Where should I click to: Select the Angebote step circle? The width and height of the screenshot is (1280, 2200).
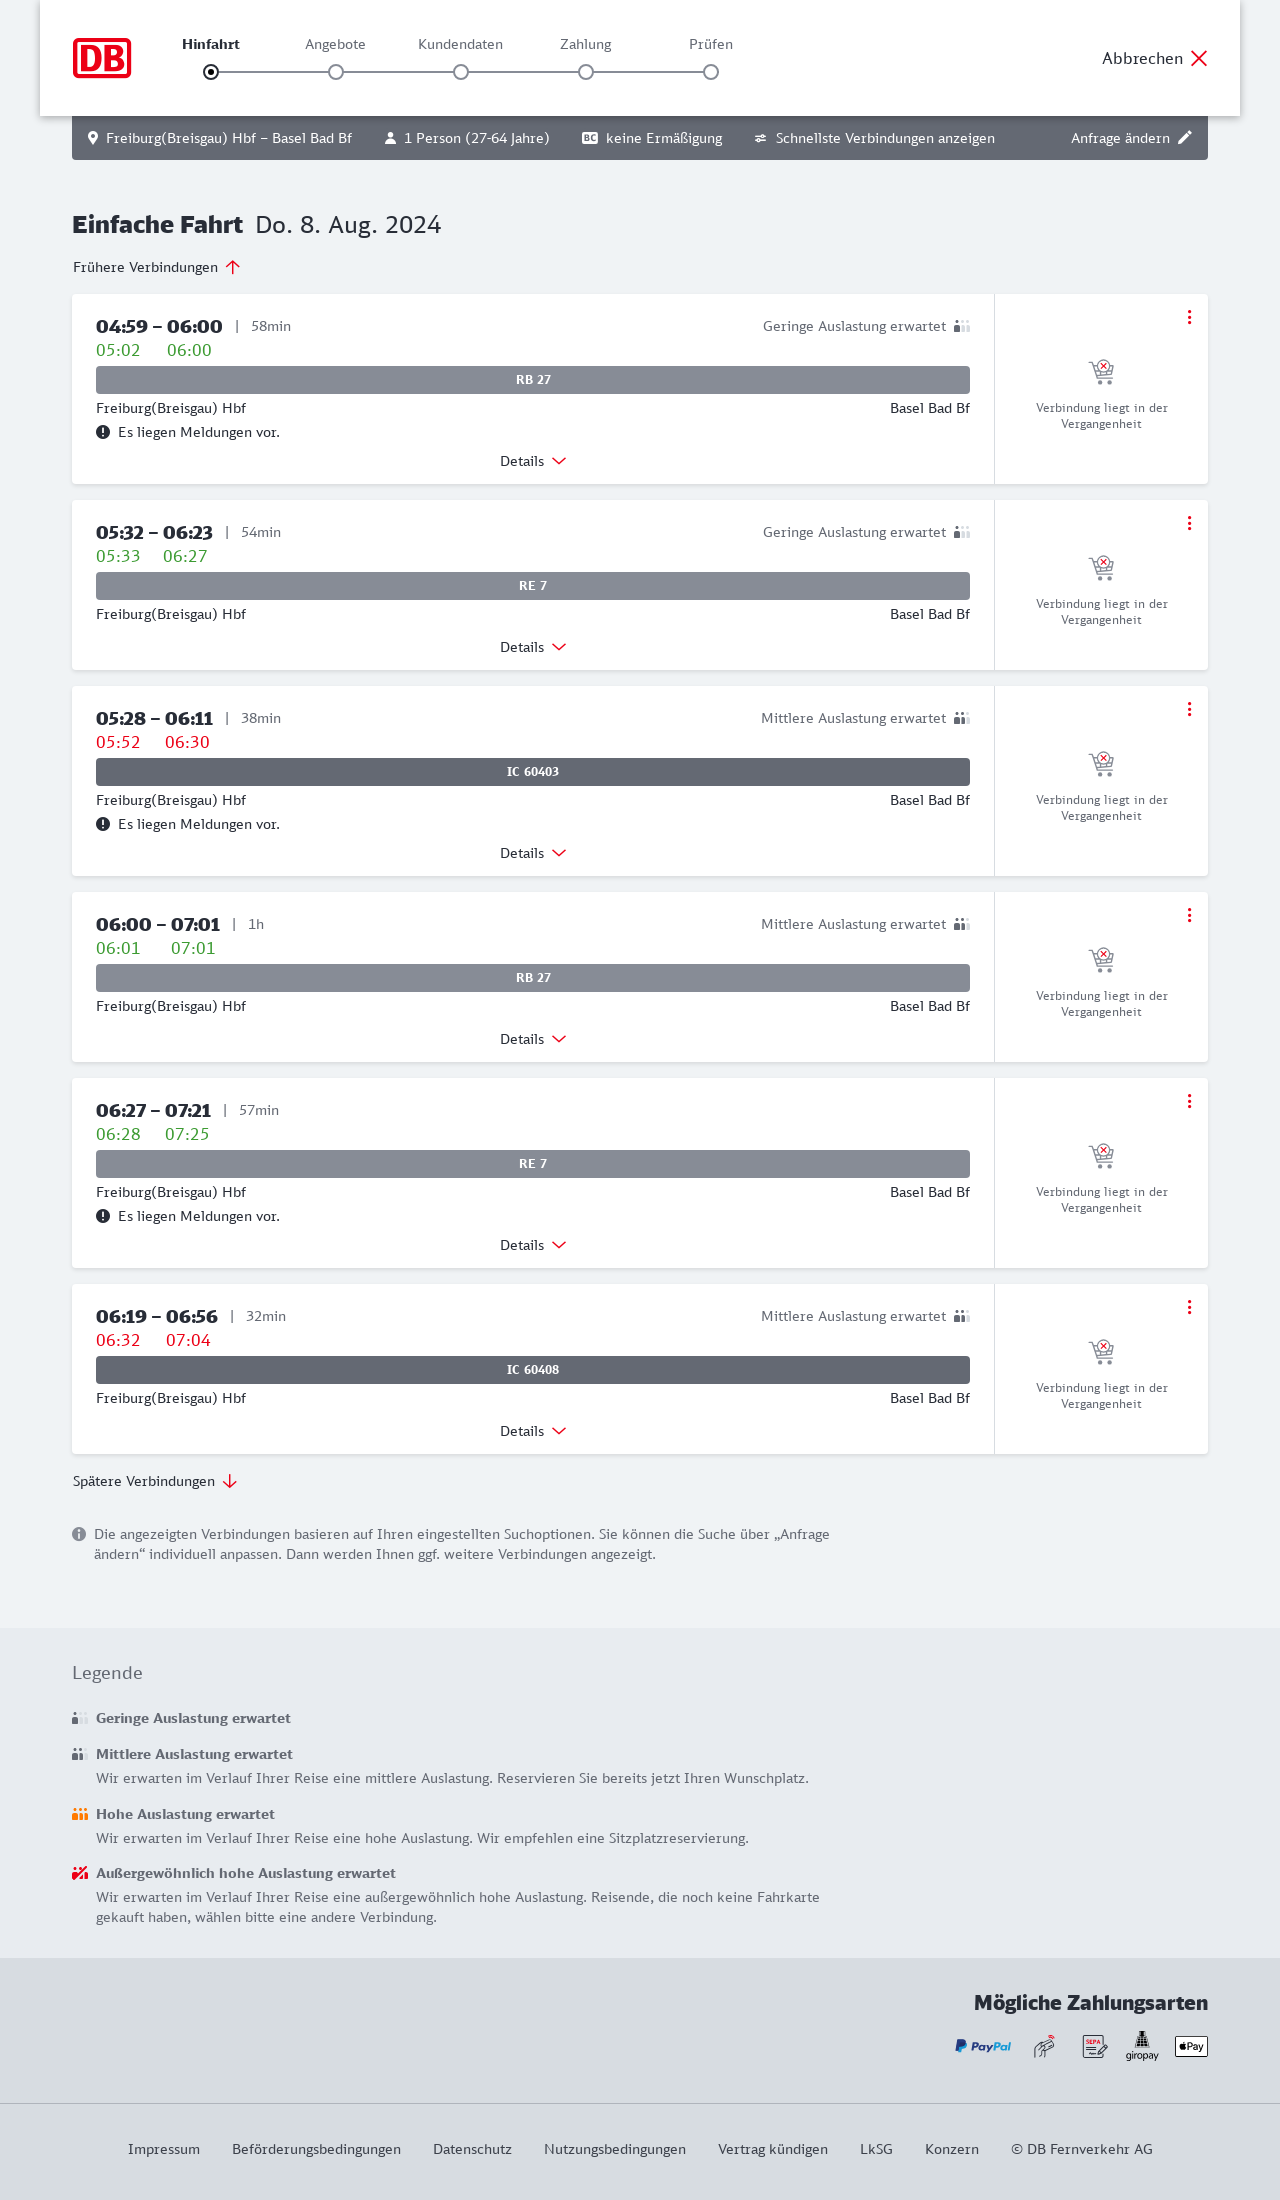point(336,72)
